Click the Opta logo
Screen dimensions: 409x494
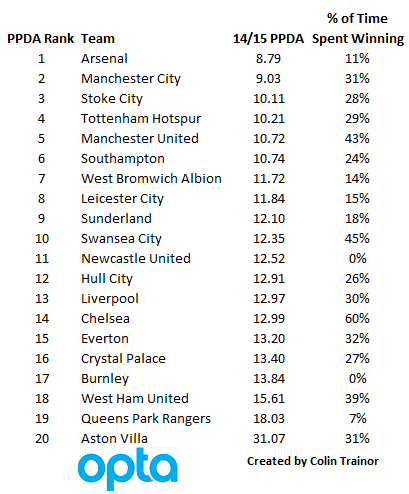pos(128,469)
